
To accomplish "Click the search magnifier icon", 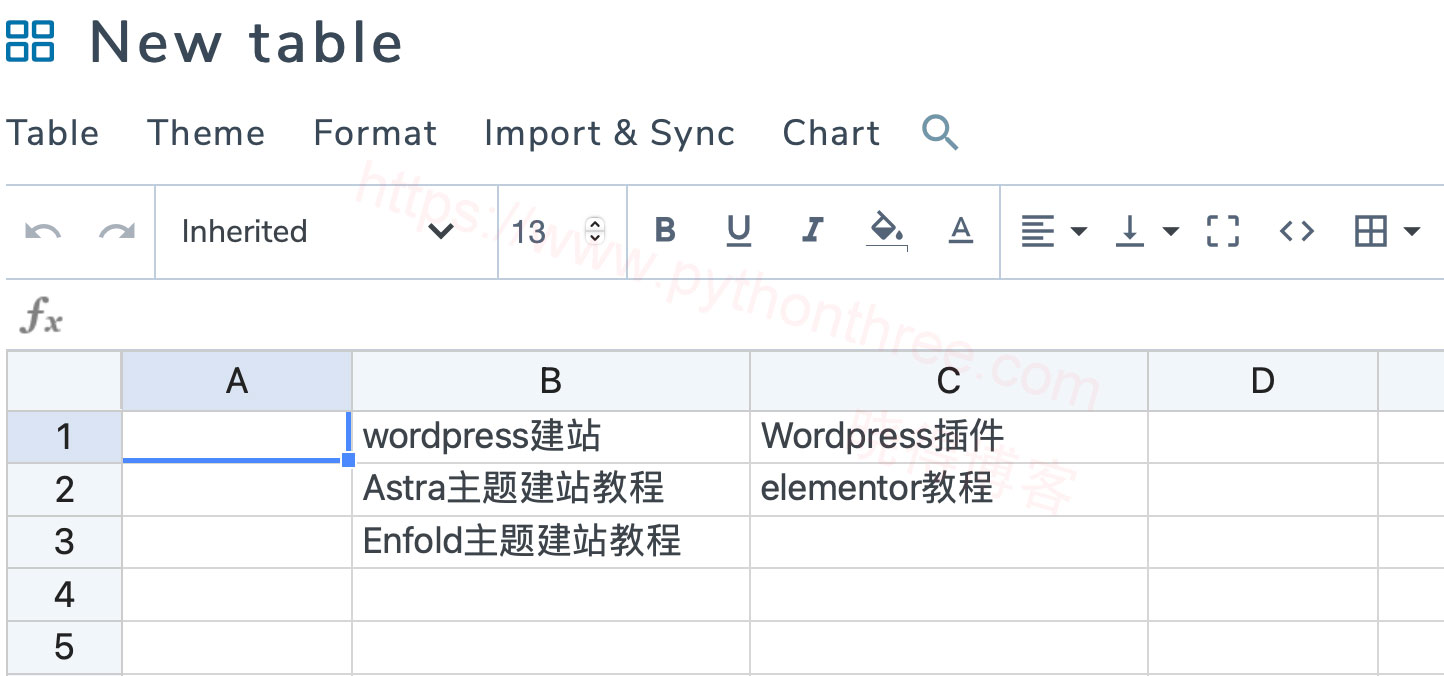I will click(940, 132).
